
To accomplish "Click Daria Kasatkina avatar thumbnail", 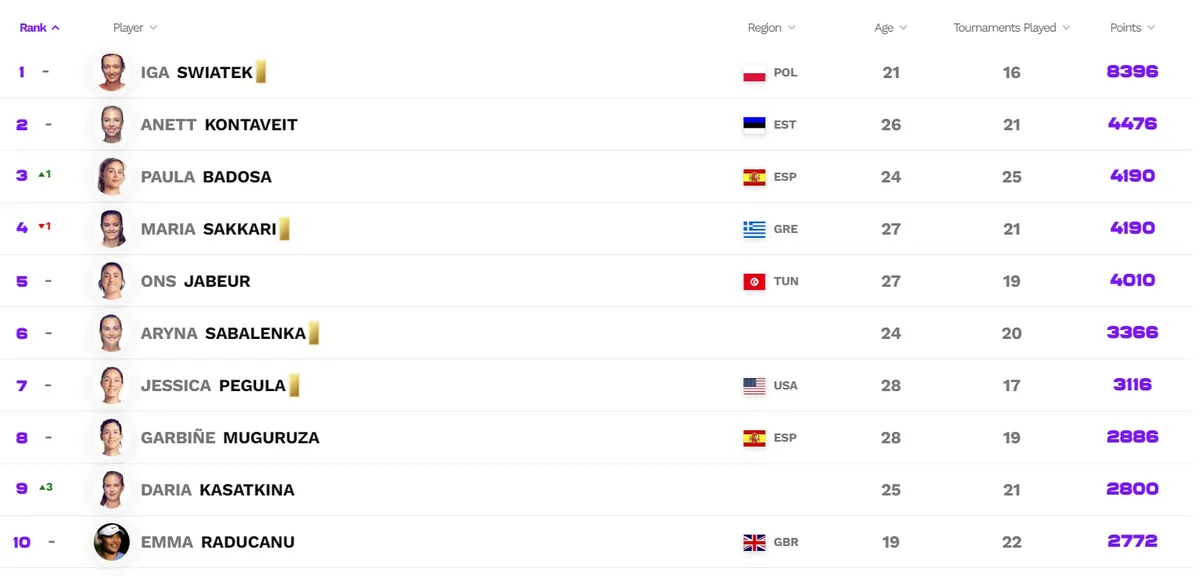I will coord(111,490).
